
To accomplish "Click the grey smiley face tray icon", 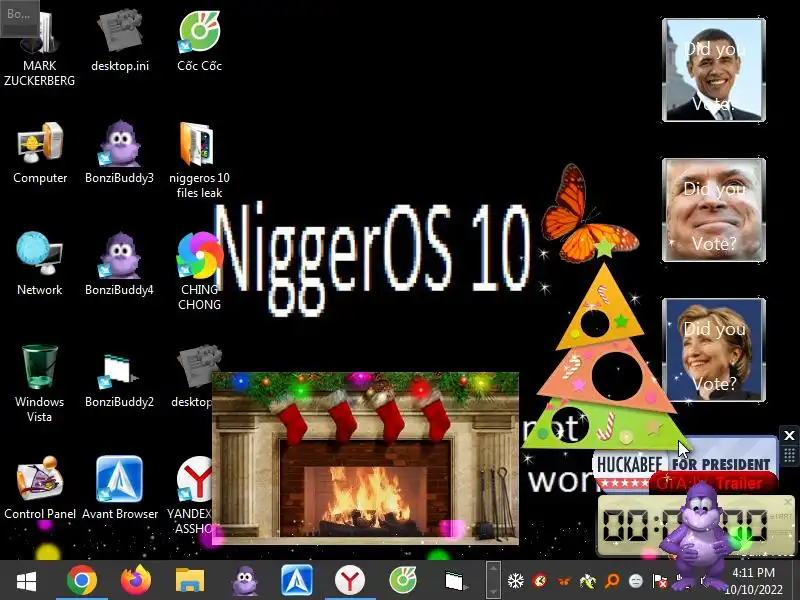I will 636,581.
